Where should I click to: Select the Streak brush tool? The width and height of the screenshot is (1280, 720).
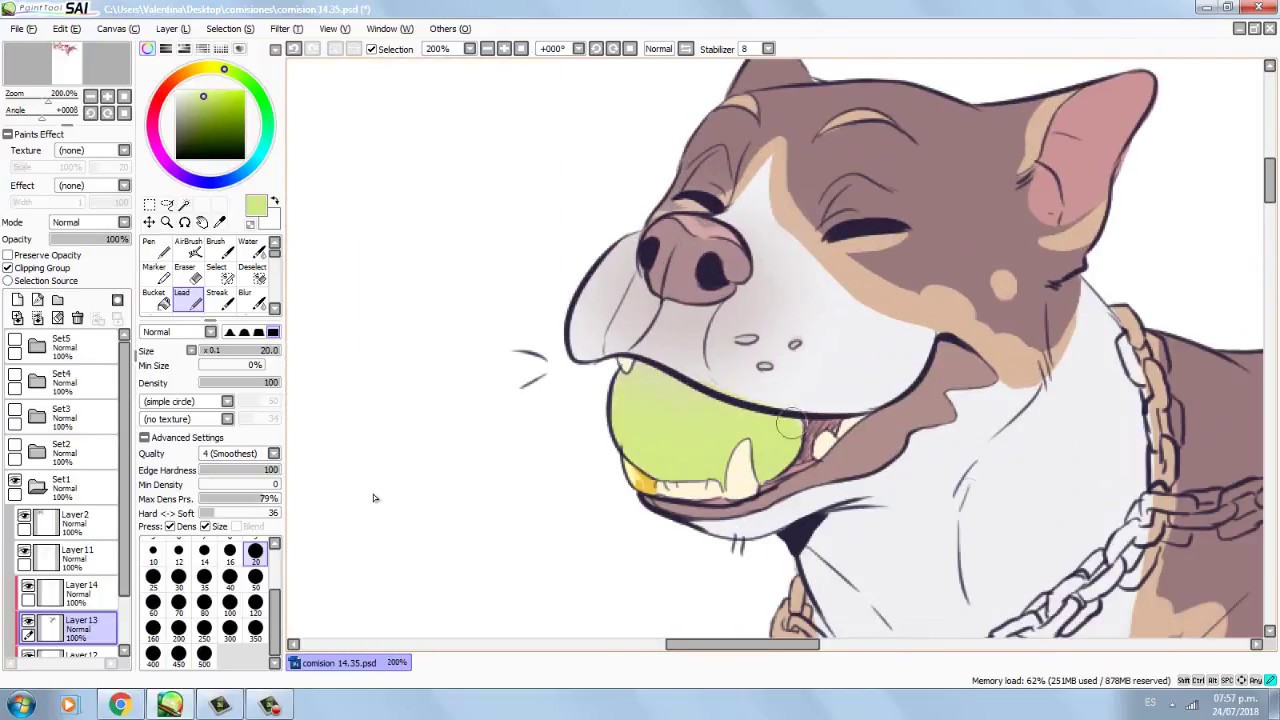click(218, 299)
